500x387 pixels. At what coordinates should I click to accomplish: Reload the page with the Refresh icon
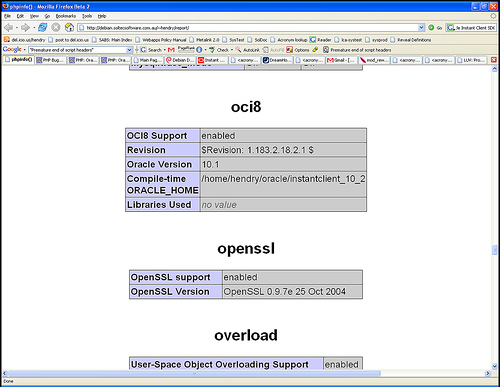click(42, 27)
